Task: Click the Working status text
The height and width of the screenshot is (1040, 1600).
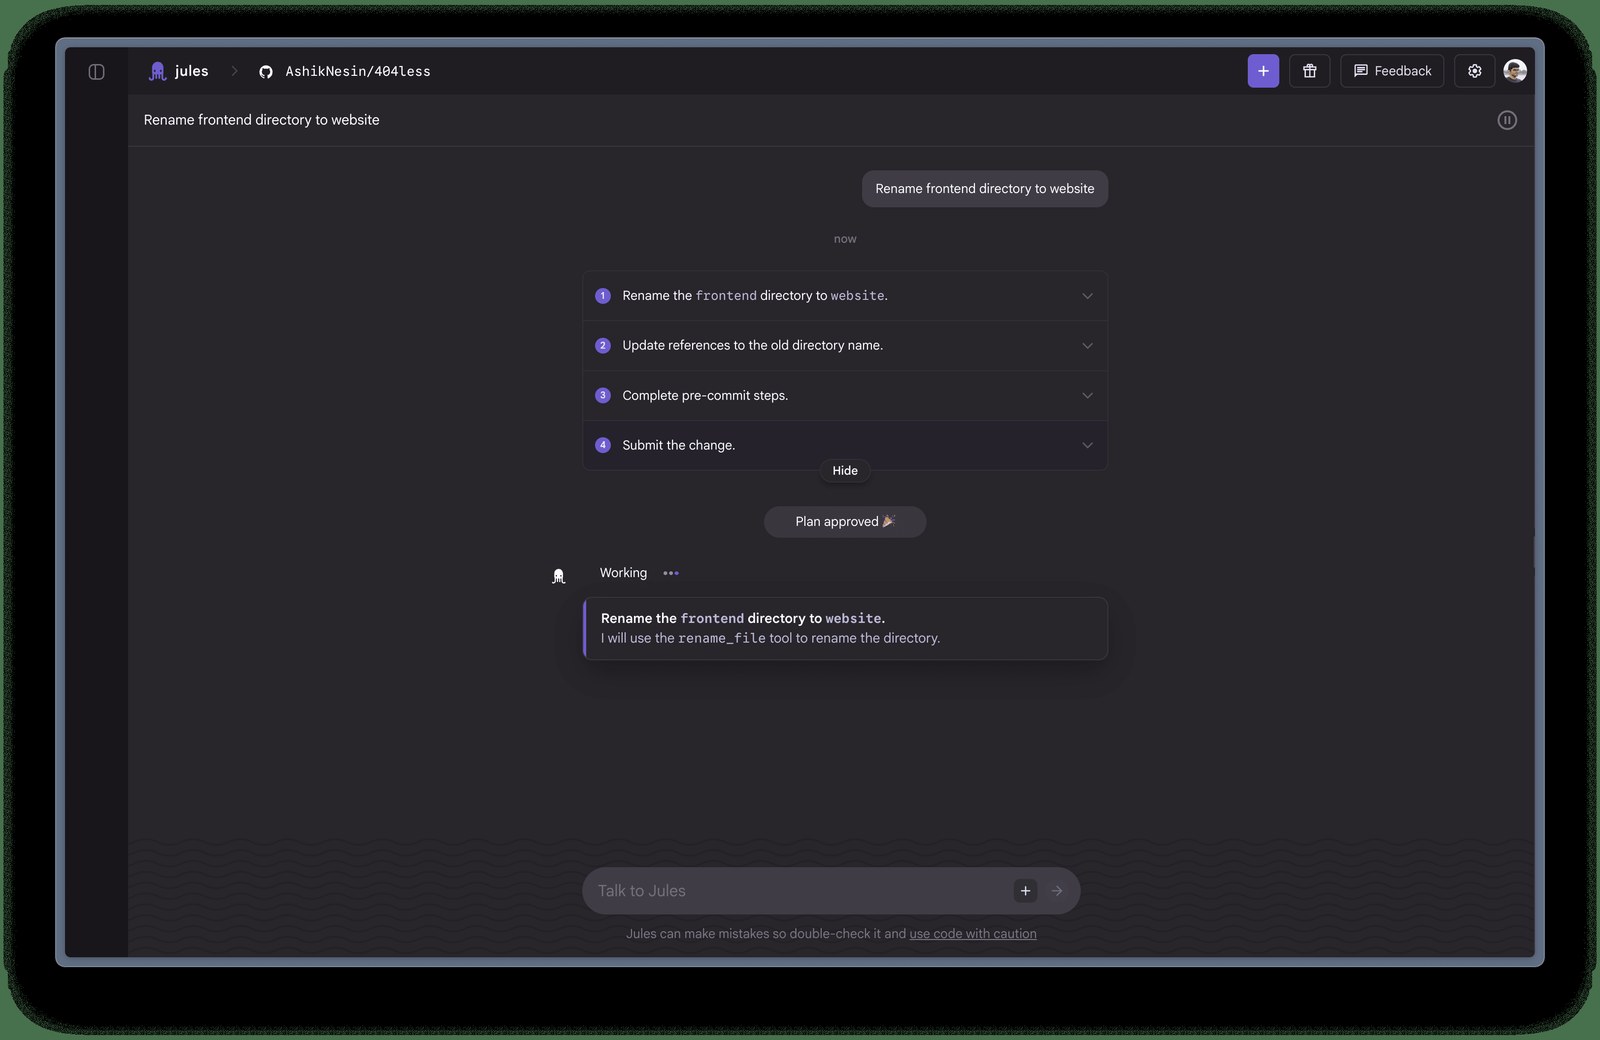Action: (x=623, y=573)
